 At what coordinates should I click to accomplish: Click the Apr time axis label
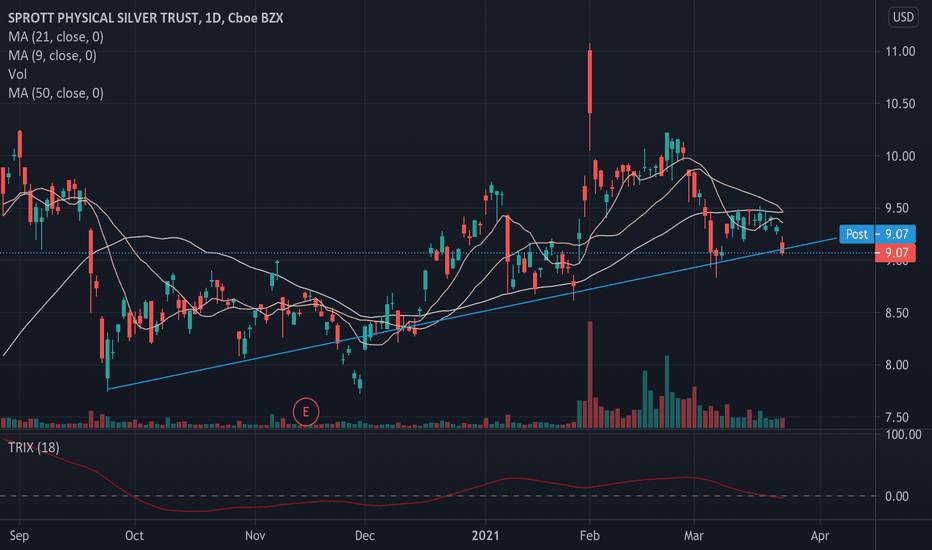820,536
